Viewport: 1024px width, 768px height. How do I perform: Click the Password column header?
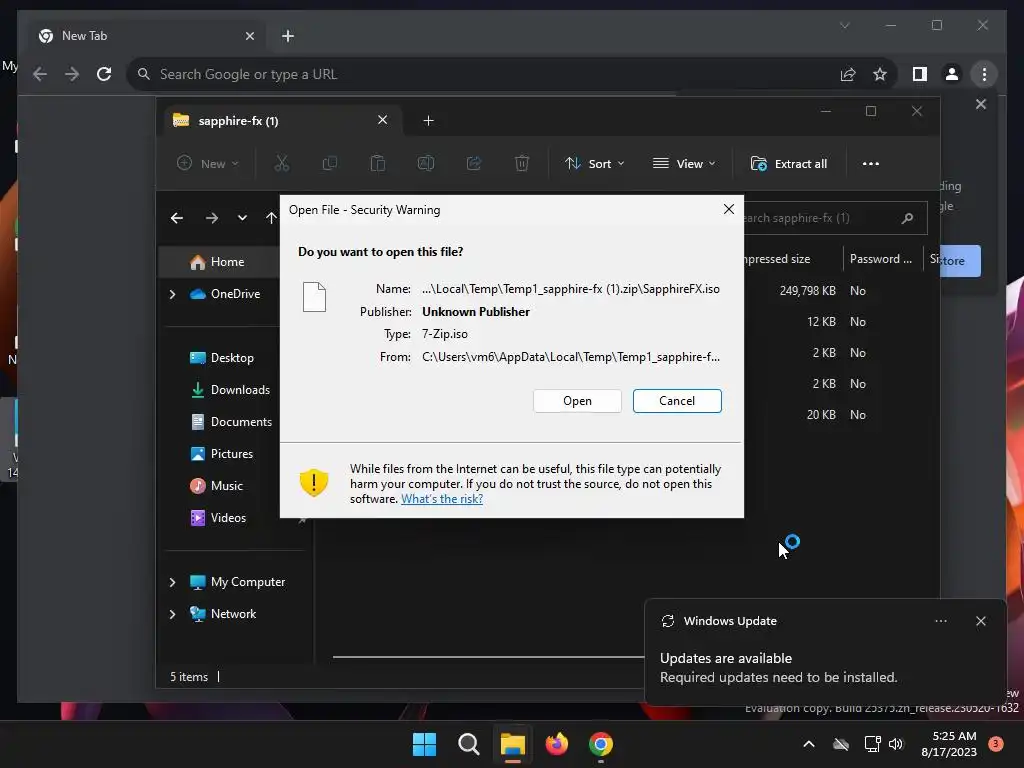coord(880,259)
